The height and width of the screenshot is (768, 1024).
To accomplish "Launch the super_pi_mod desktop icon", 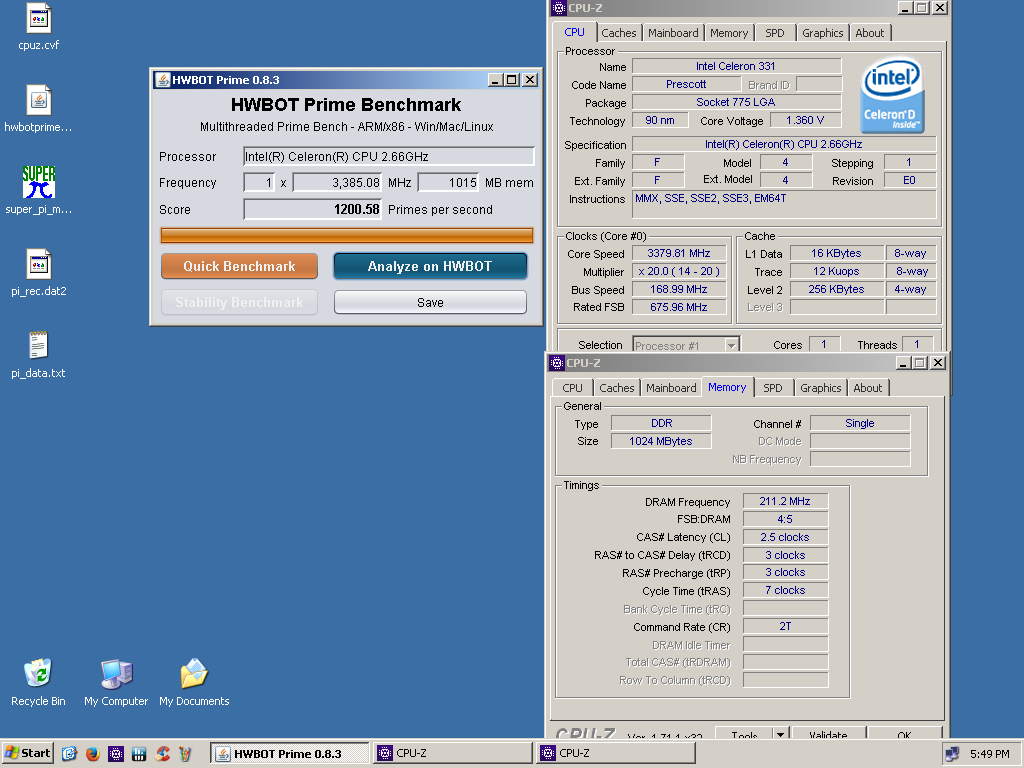I will coord(39,182).
